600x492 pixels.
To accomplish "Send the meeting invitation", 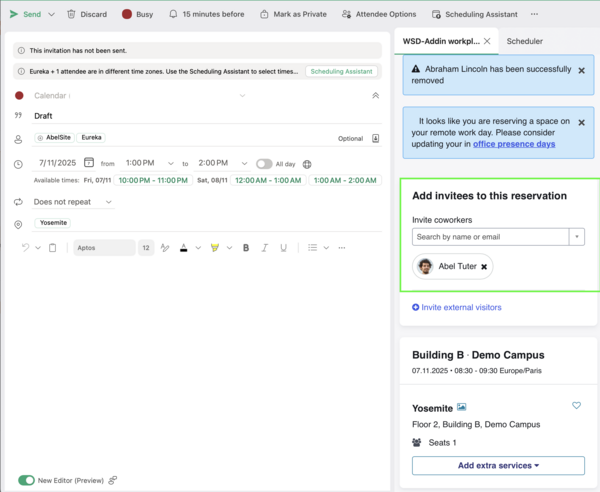I will pos(25,14).
